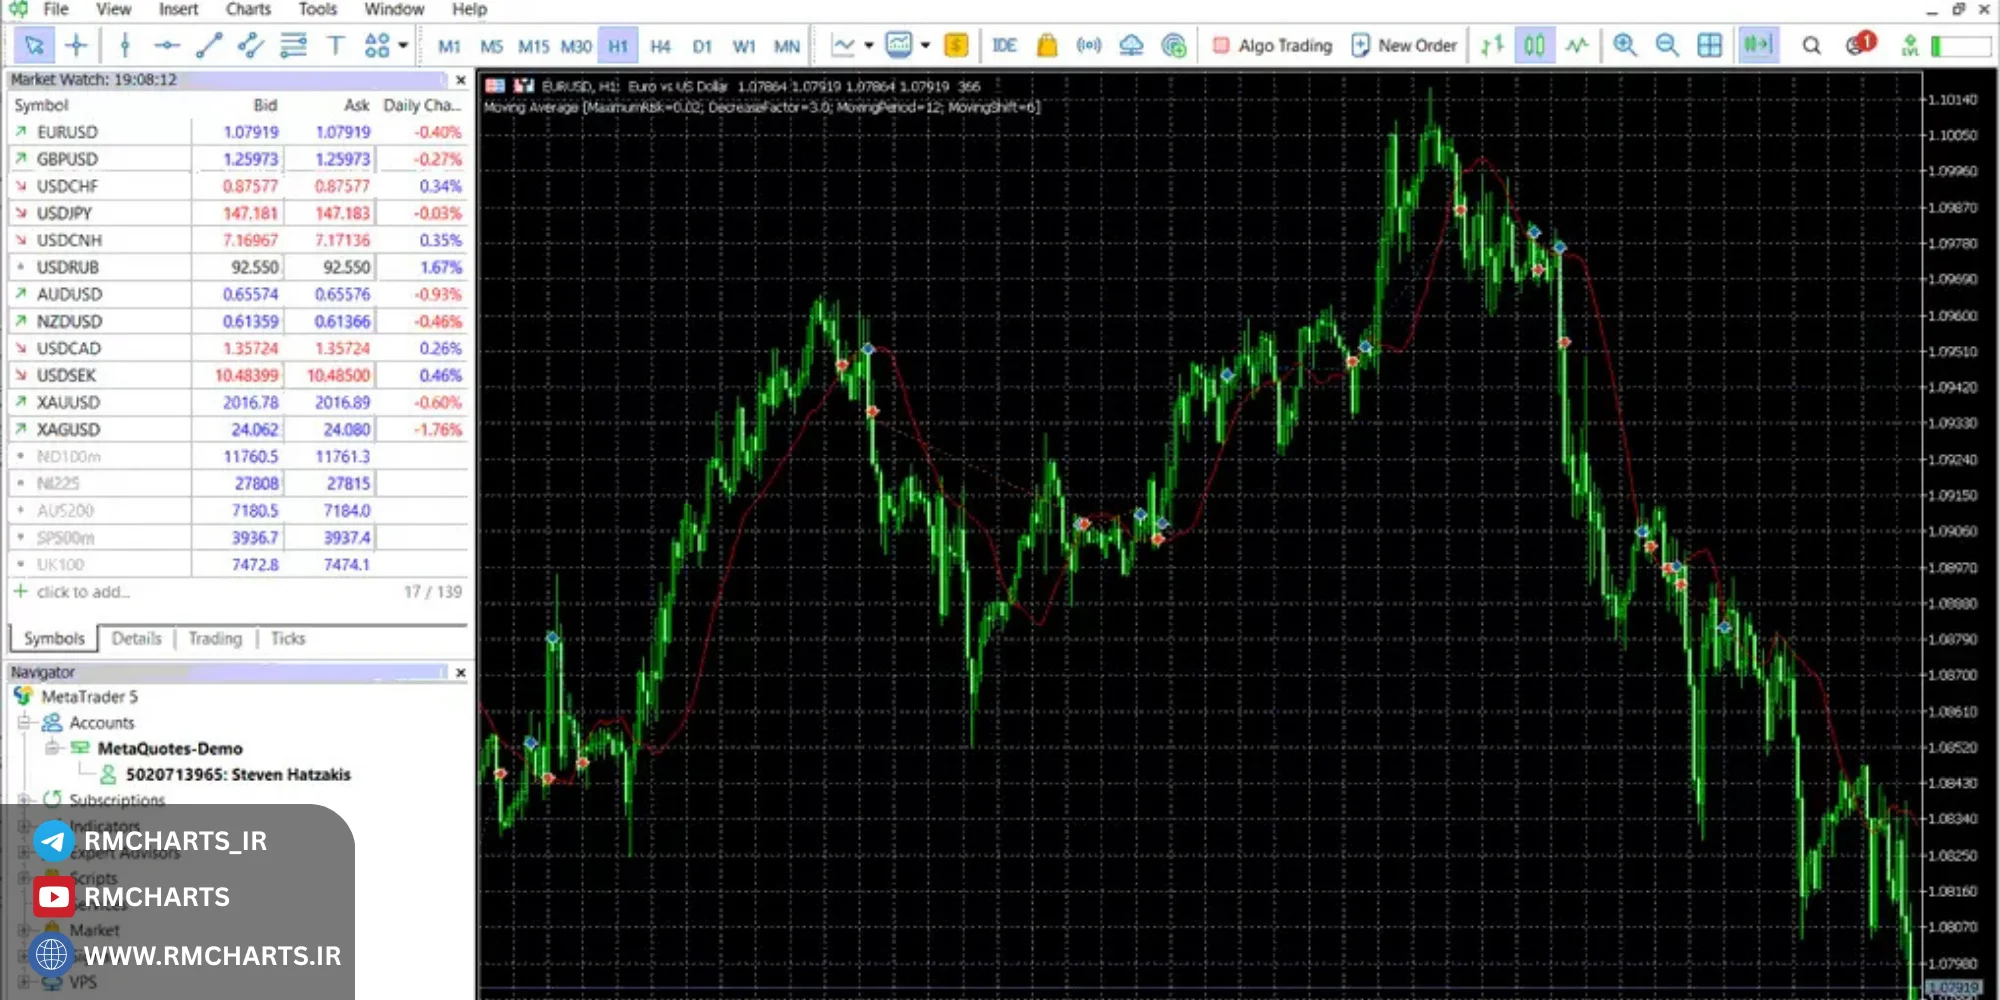Open the Insert menu
2000x1000 pixels.
tap(178, 9)
